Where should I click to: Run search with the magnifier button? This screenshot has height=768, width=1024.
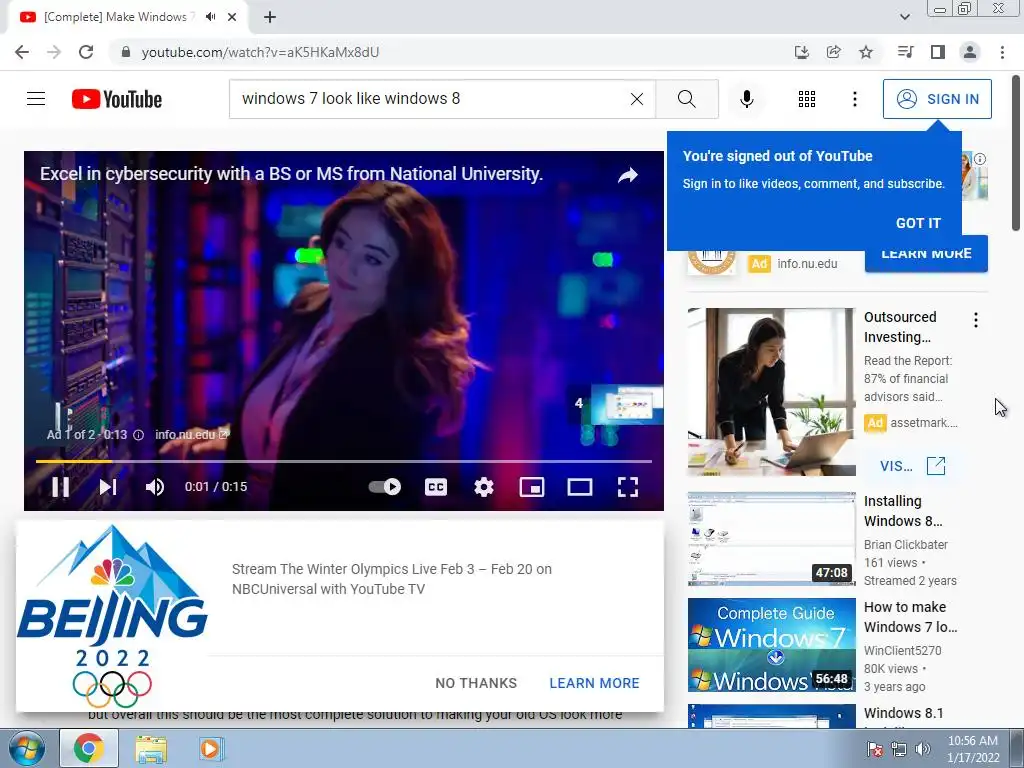[x=686, y=99]
